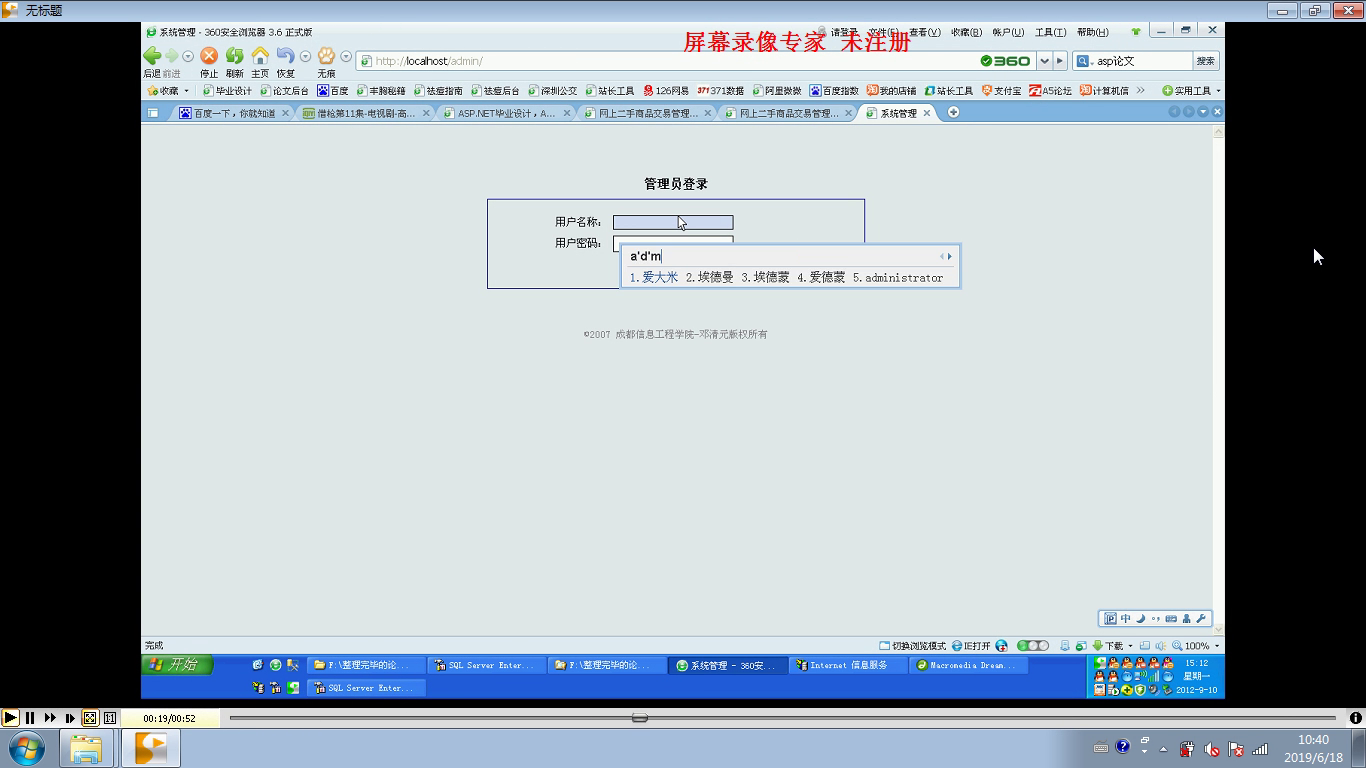Click the restore (恢复) undo arrow

(x=286, y=56)
